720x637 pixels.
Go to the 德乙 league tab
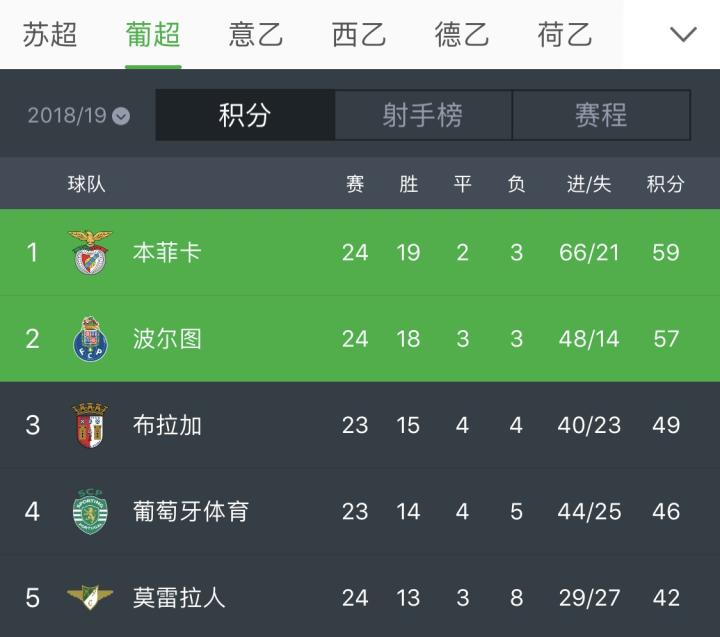(462, 35)
